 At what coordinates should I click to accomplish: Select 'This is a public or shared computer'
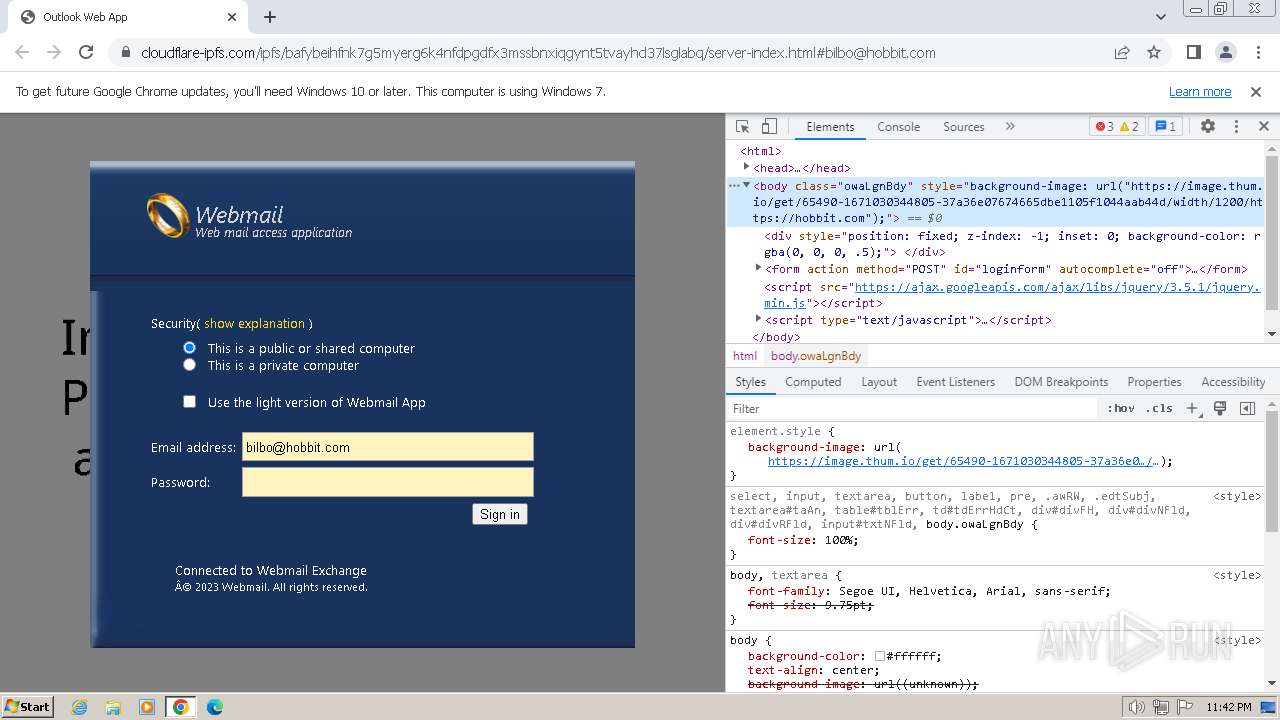189,347
